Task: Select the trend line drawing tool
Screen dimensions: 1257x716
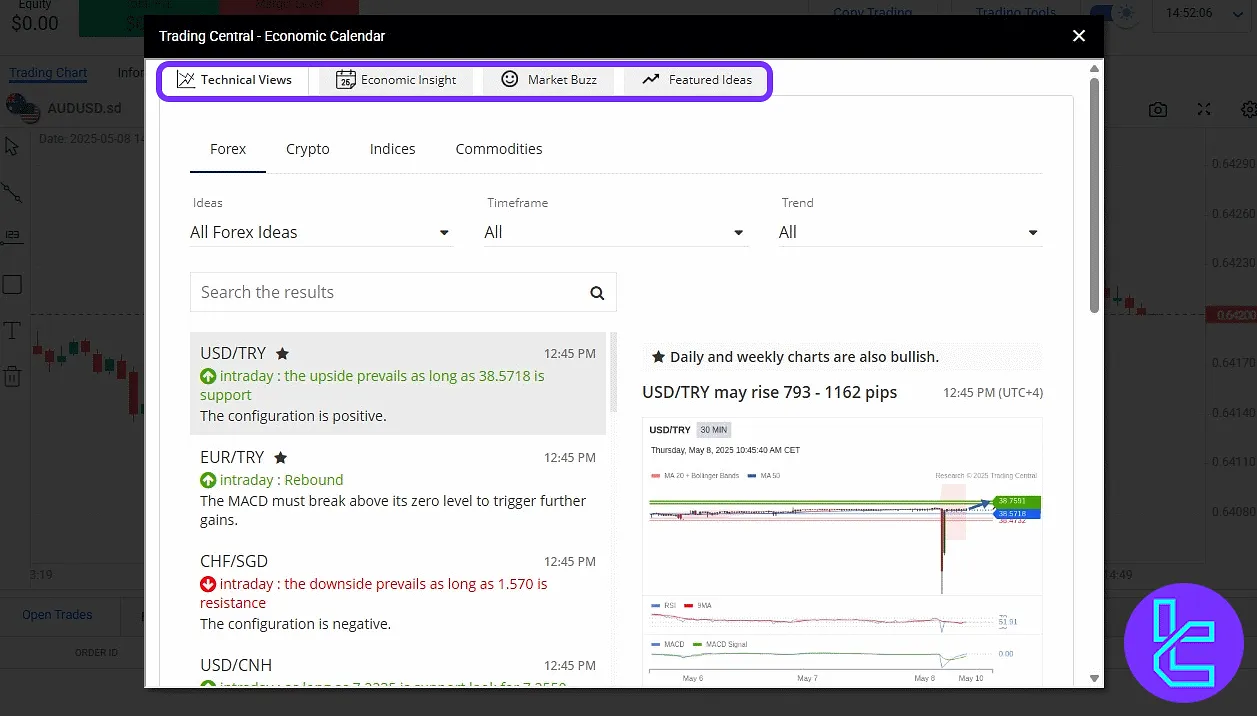Action: pos(12,191)
